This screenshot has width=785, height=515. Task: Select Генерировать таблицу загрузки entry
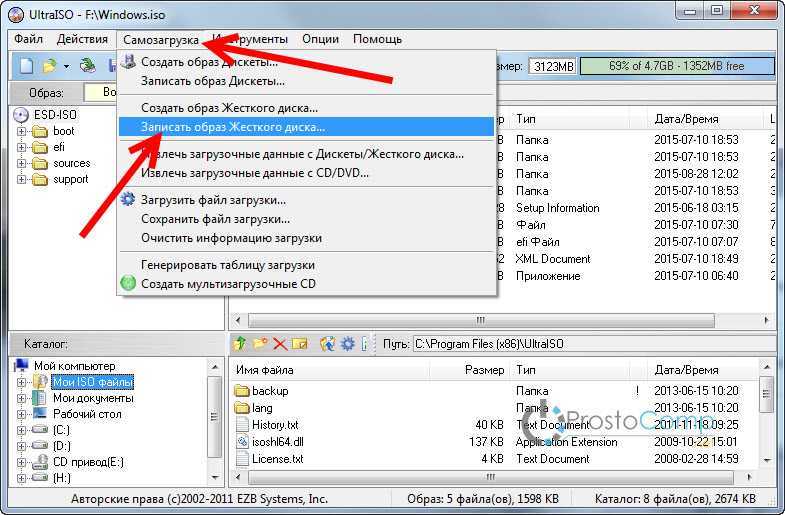(306, 265)
